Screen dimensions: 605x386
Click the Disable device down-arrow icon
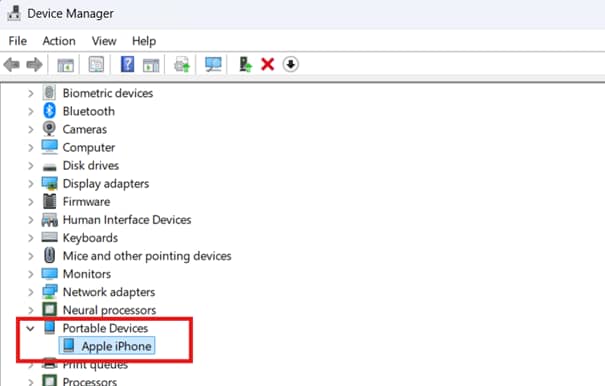[291, 64]
